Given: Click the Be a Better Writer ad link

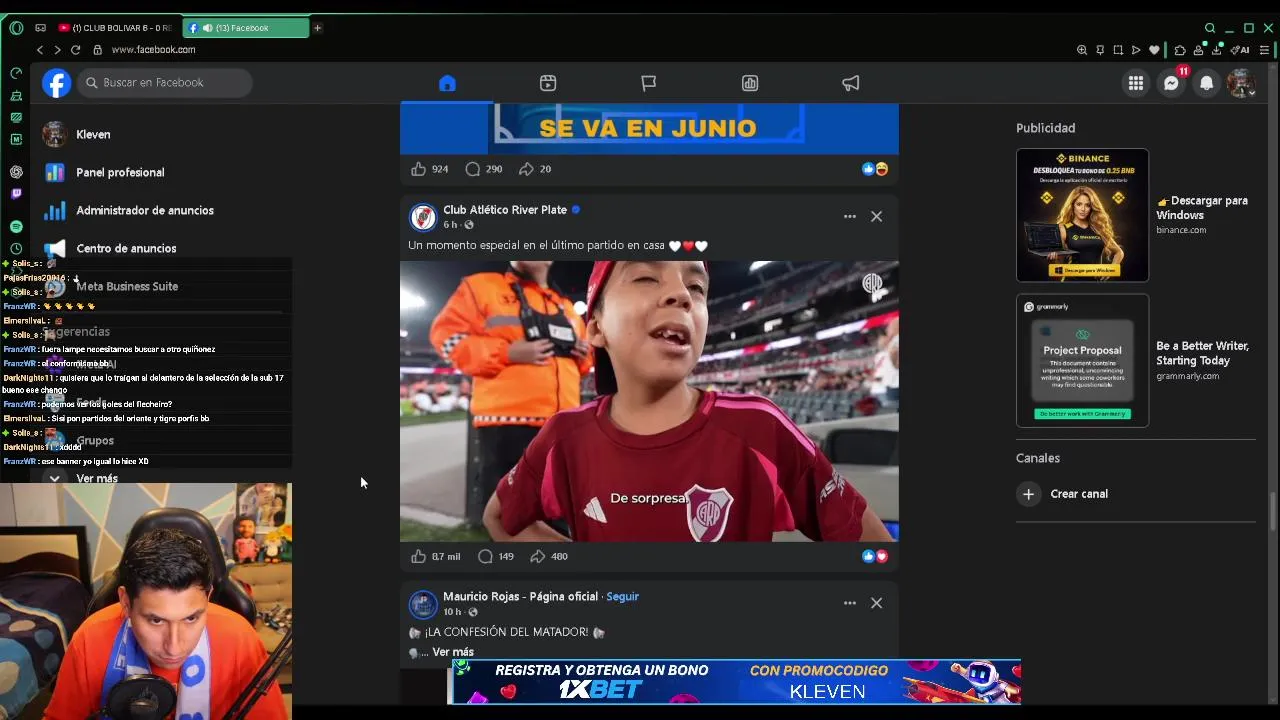Looking at the screenshot, I should tap(1203, 353).
